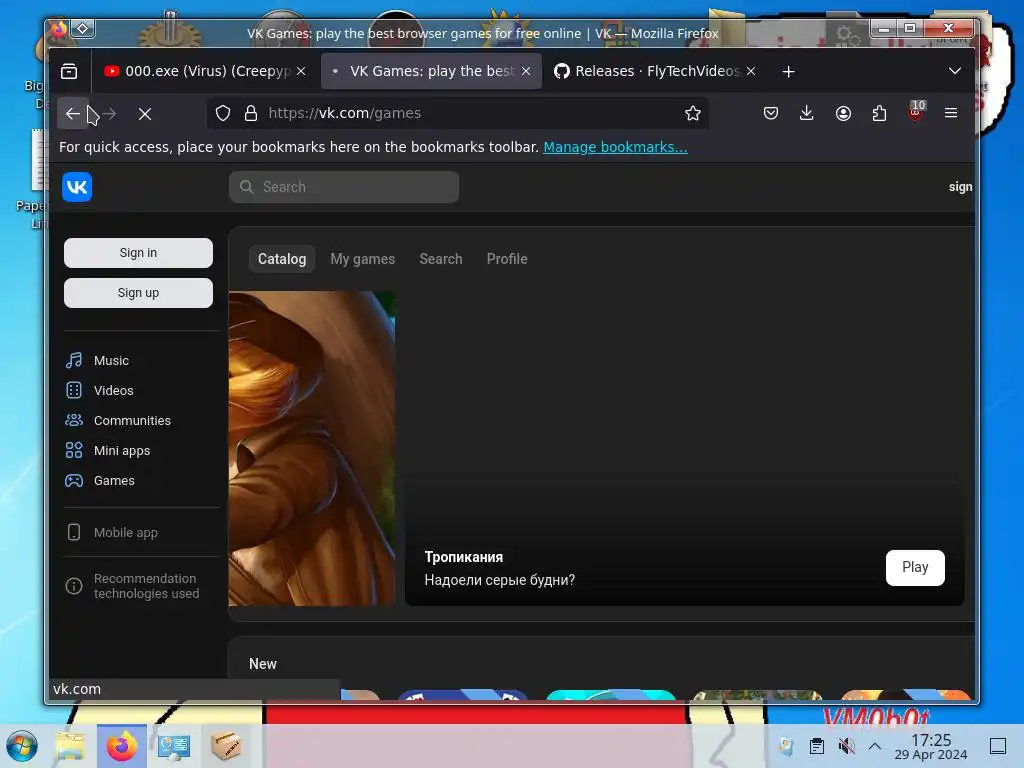Open the Downloads arrow icon
The height and width of the screenshot is (768, 1024).
coord(807,114)
